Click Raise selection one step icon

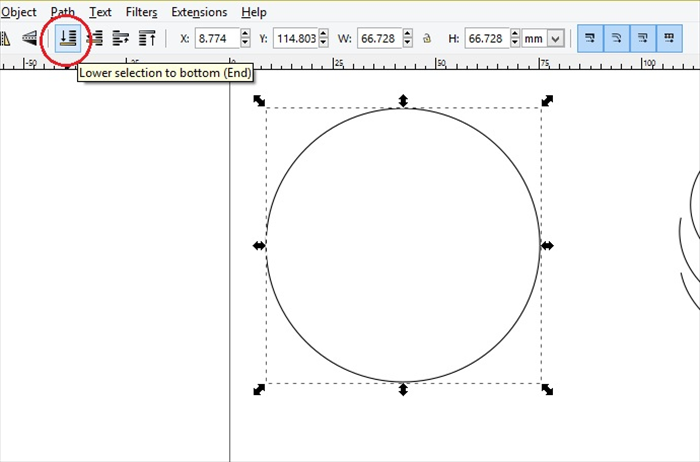[121, 38]
